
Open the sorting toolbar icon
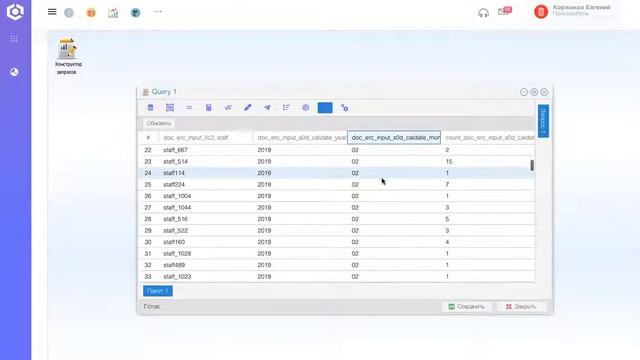[286, 108]
